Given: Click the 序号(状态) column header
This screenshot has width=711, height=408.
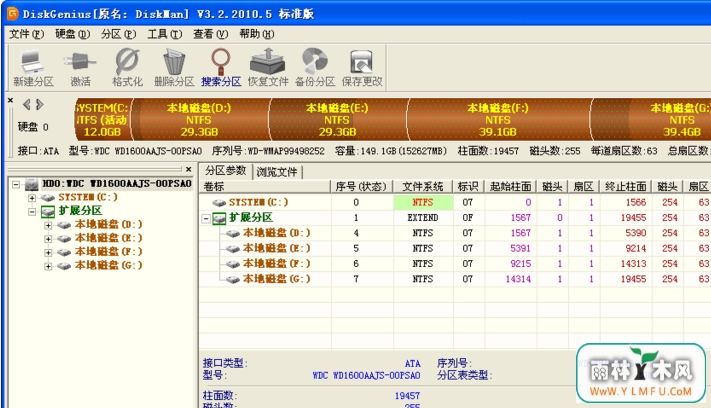Looking at the screenshot, I should click(361, 186).
